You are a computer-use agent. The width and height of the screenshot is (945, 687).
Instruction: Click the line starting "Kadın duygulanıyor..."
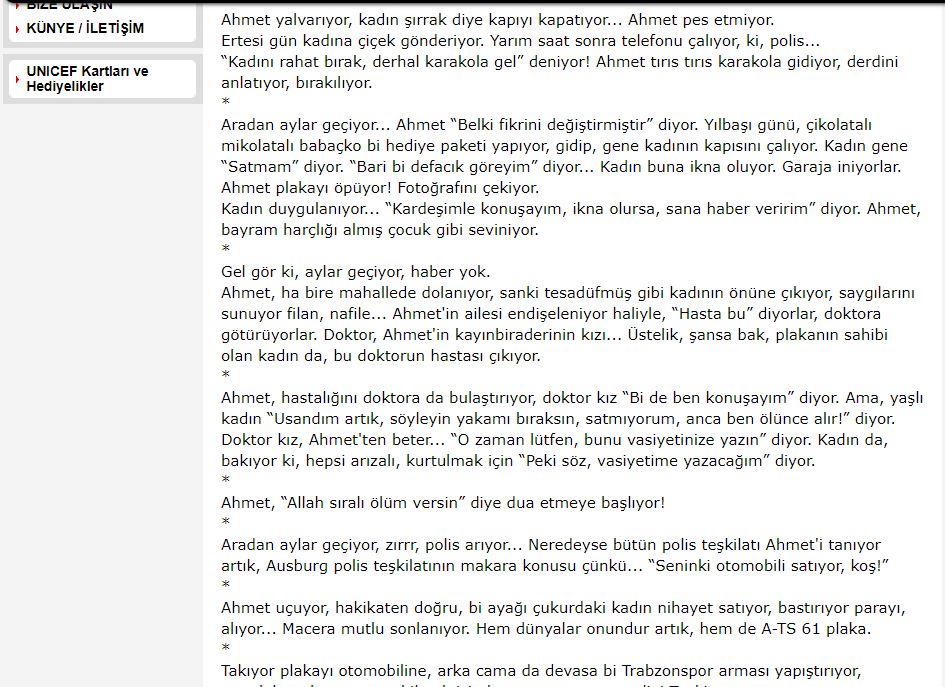tap(571, 209)
